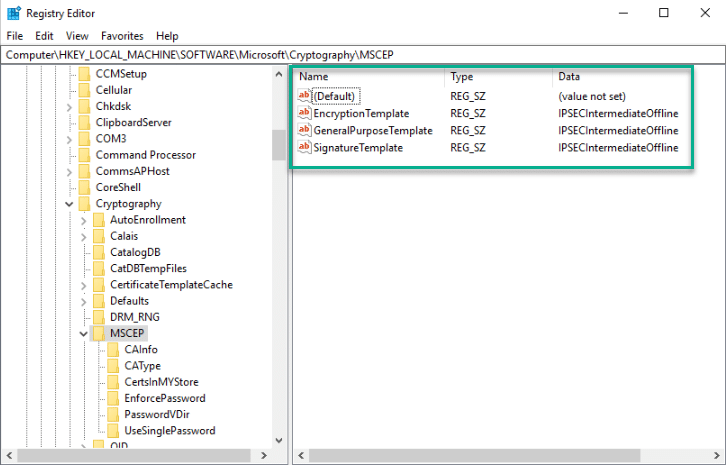Select the Calais folder icon
The width and height of the screenshot is (726, 465).
click(99, 236)
